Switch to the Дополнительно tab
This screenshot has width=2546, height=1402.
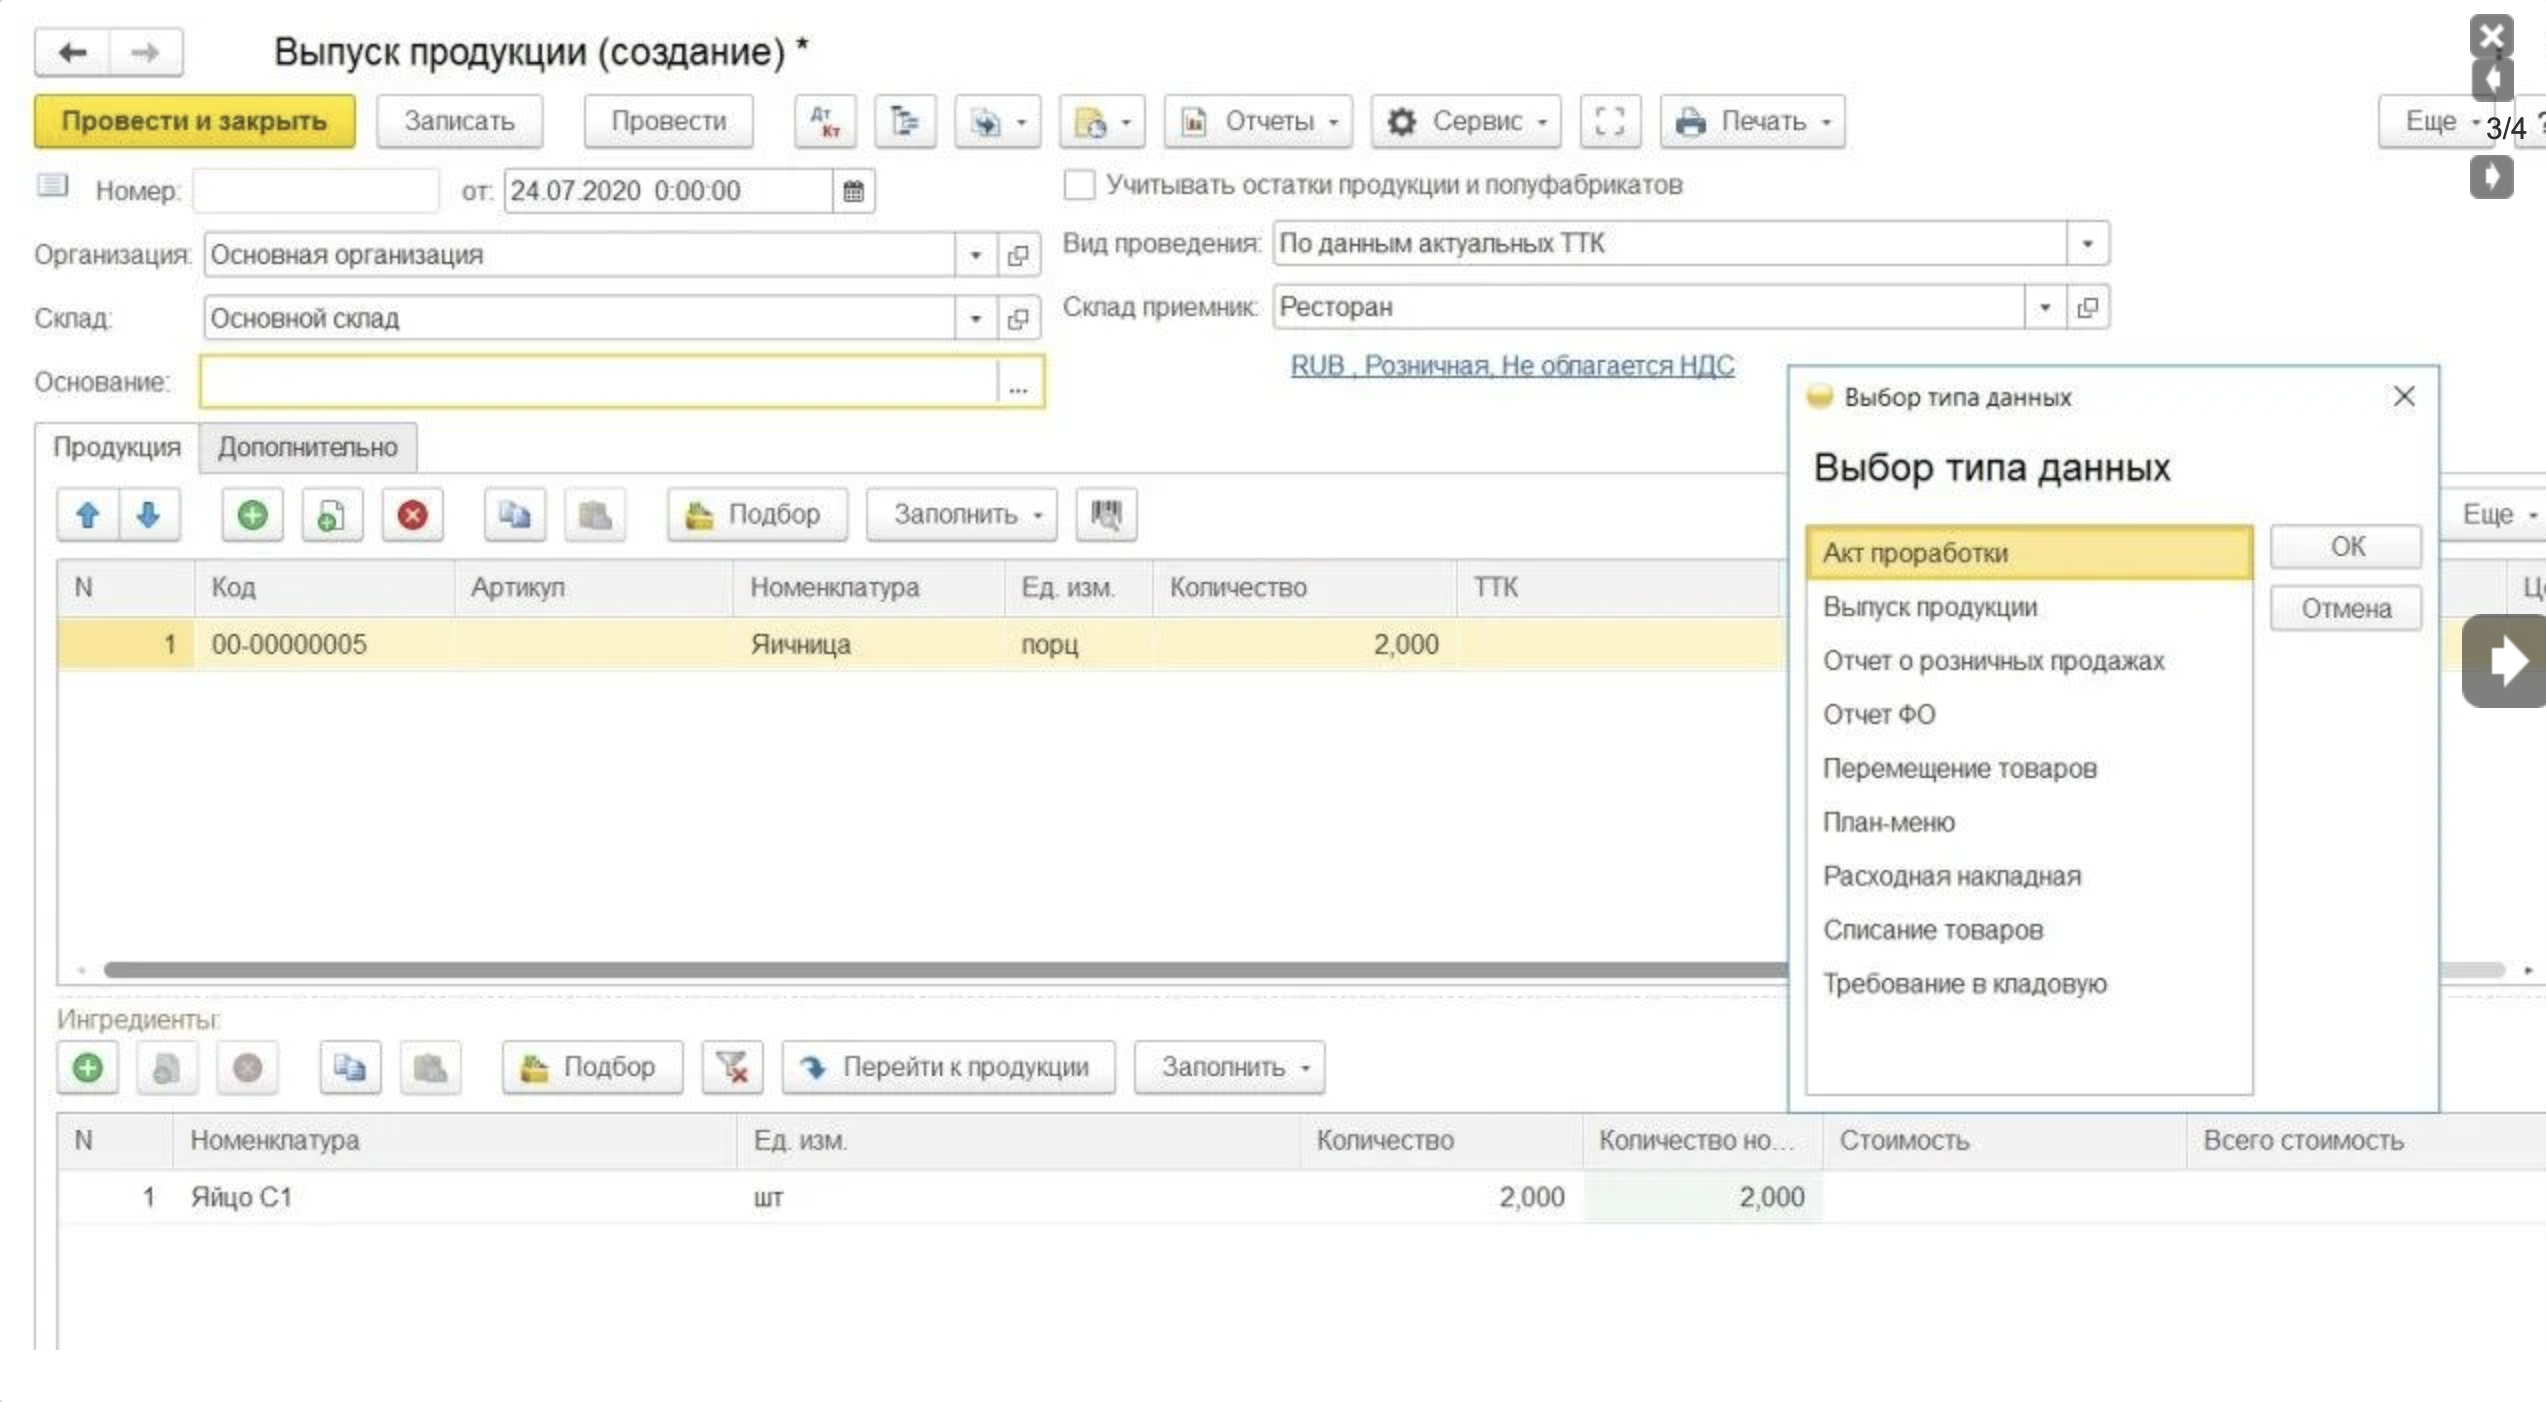307,447
